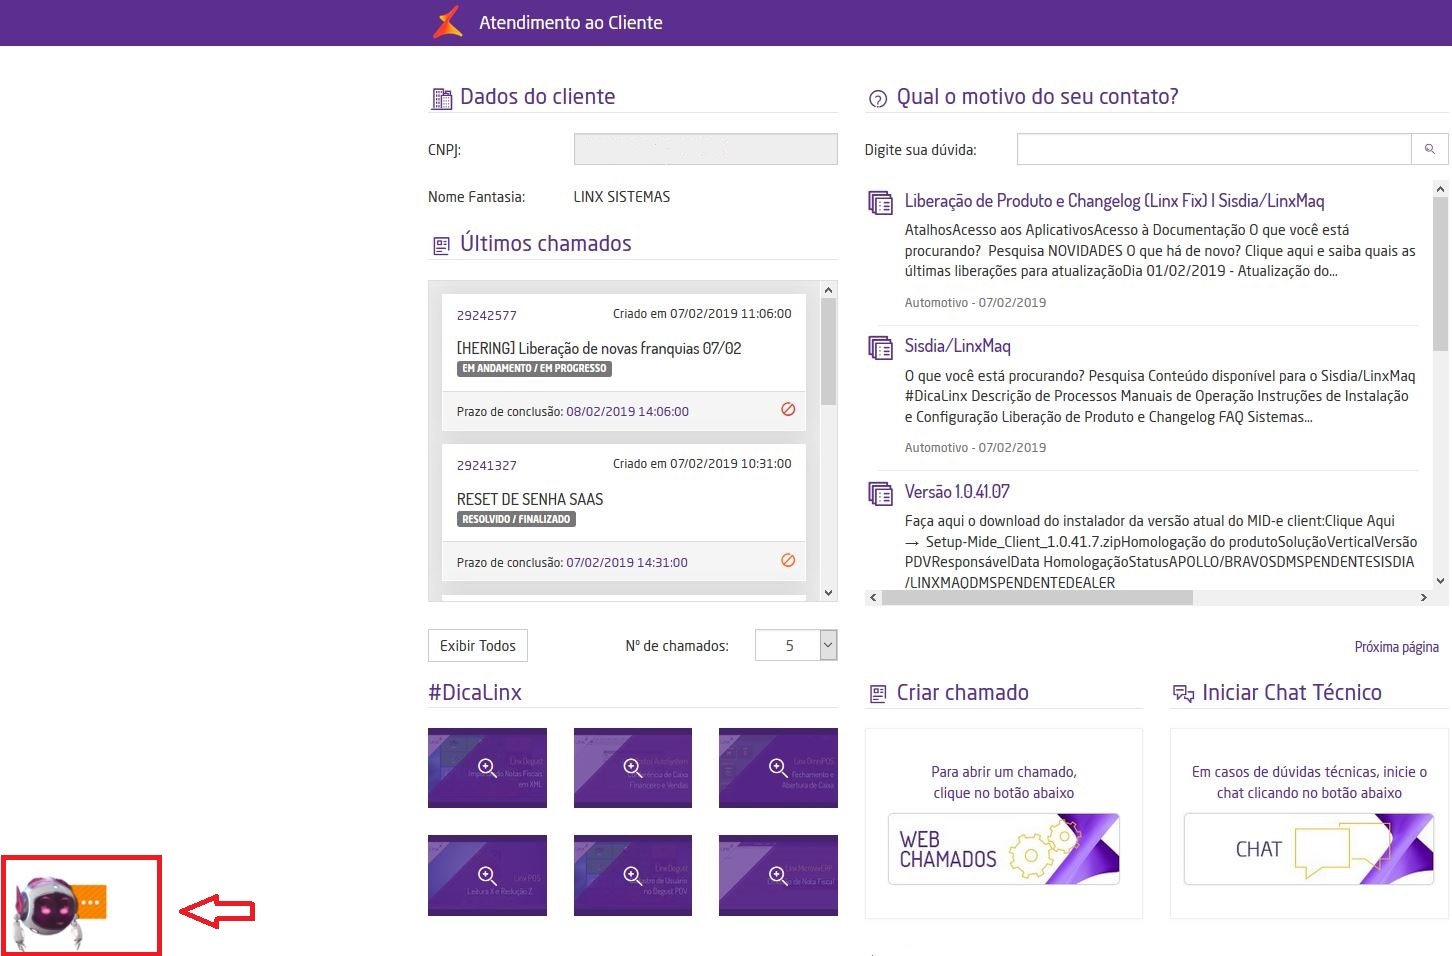
Task: Click the LINX SISTEMAS company name
Action: point(622,197)
